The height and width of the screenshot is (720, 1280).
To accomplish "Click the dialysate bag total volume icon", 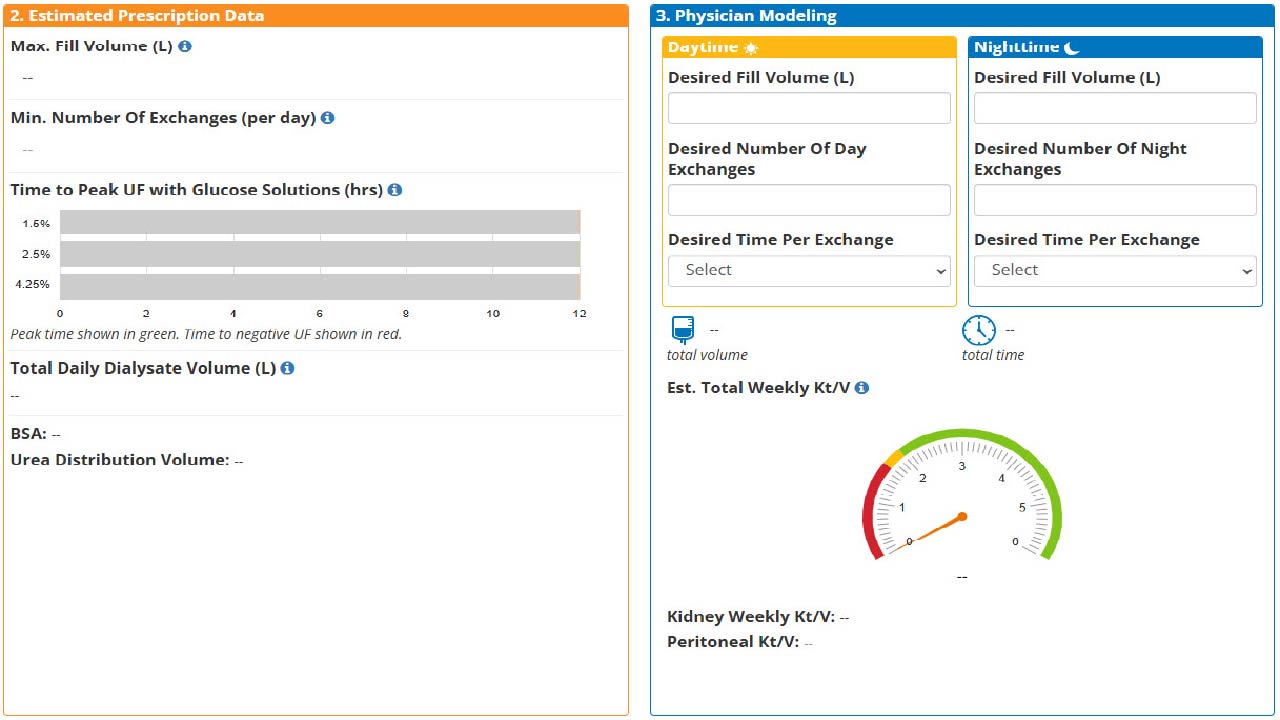I will click(x=683, y=330).
